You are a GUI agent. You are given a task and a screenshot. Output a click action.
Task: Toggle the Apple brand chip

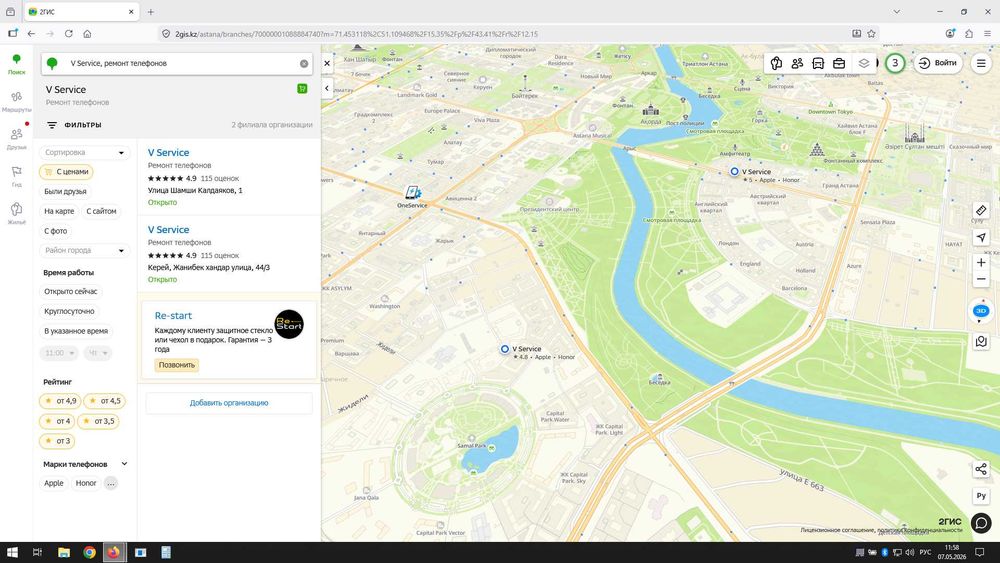tap(54, 483)
